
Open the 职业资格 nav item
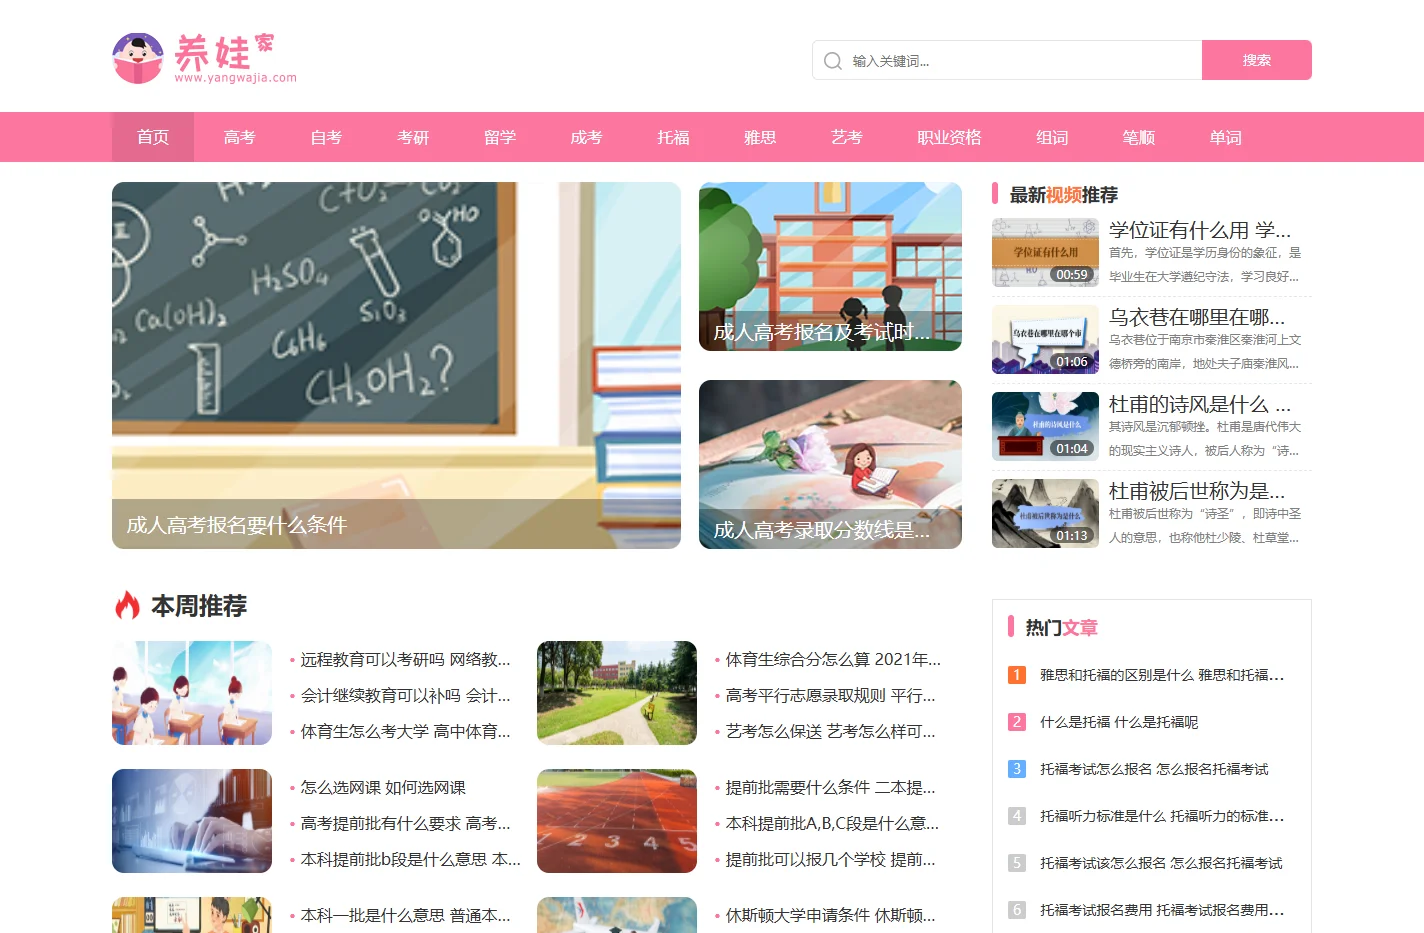tap(949, 137)
